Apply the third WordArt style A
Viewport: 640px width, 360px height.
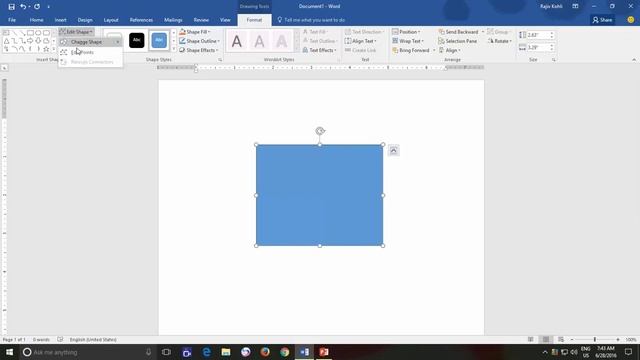(x=282, y=41)
